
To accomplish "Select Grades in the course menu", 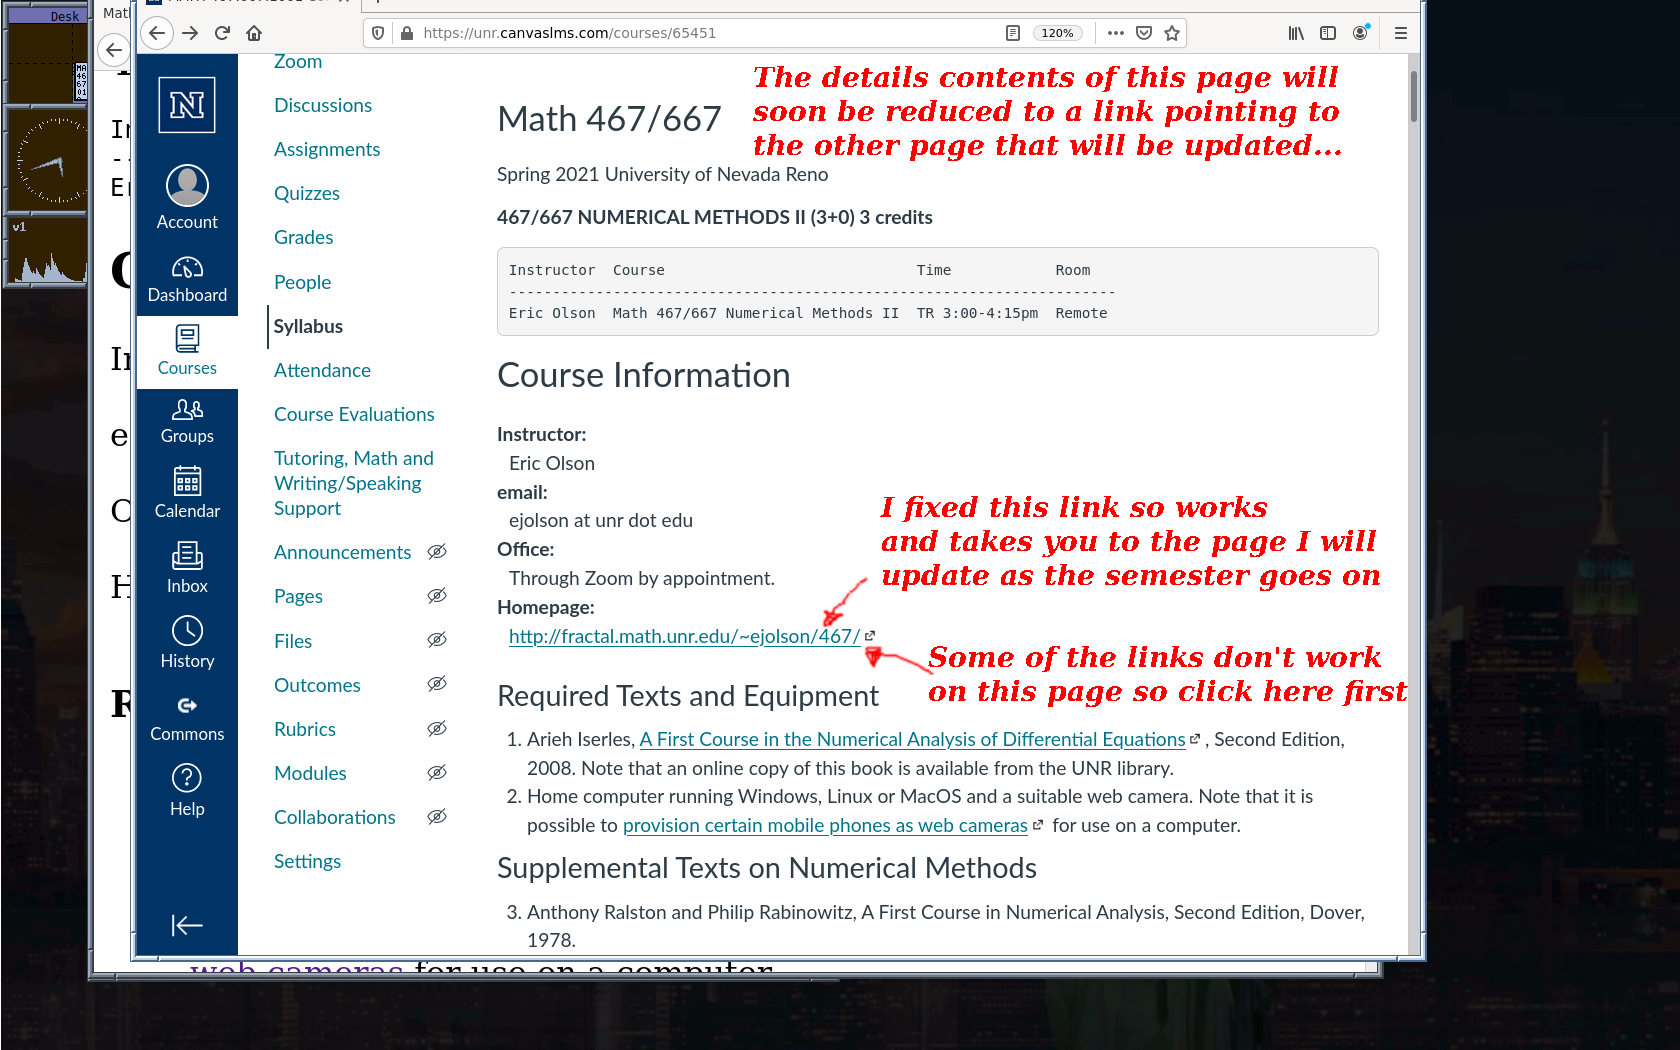I will (303, 238).
